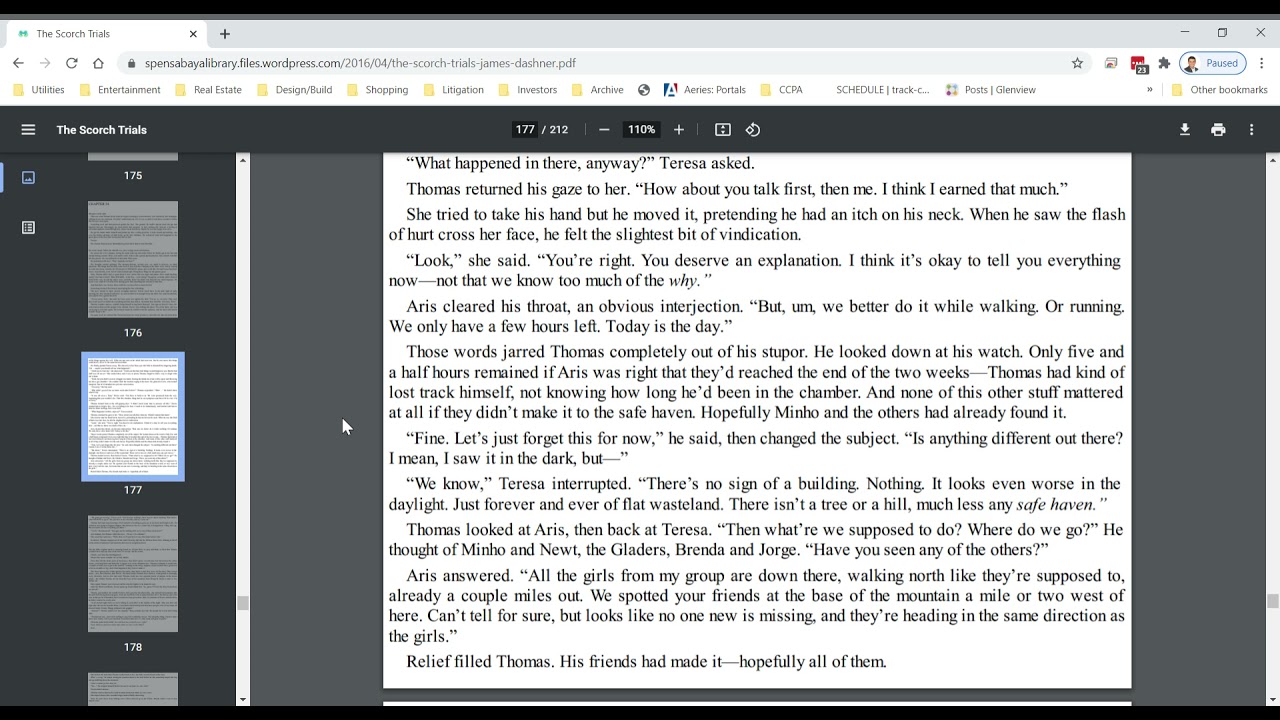Go to the browser home page

pos(98,63)
